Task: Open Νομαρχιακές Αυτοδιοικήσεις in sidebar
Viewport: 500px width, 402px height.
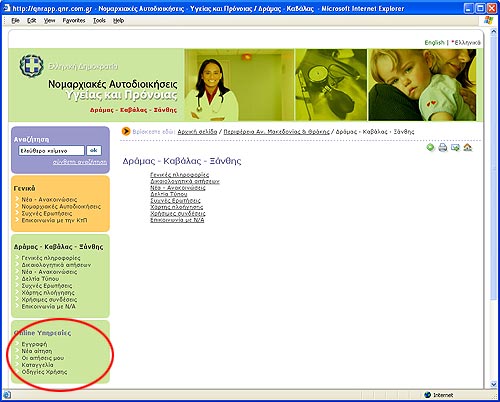Action: click(x=61, y=206)
